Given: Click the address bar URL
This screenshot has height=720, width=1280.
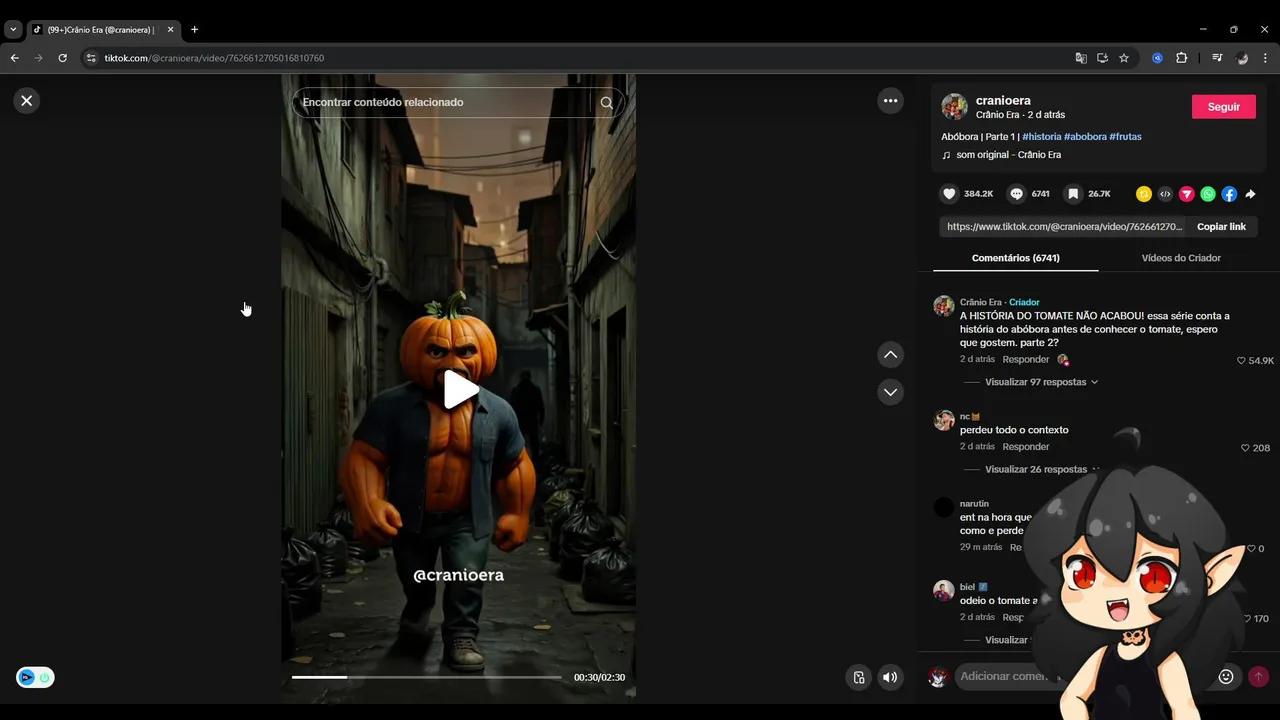Looking at the screenshot, I should point(214,58).
